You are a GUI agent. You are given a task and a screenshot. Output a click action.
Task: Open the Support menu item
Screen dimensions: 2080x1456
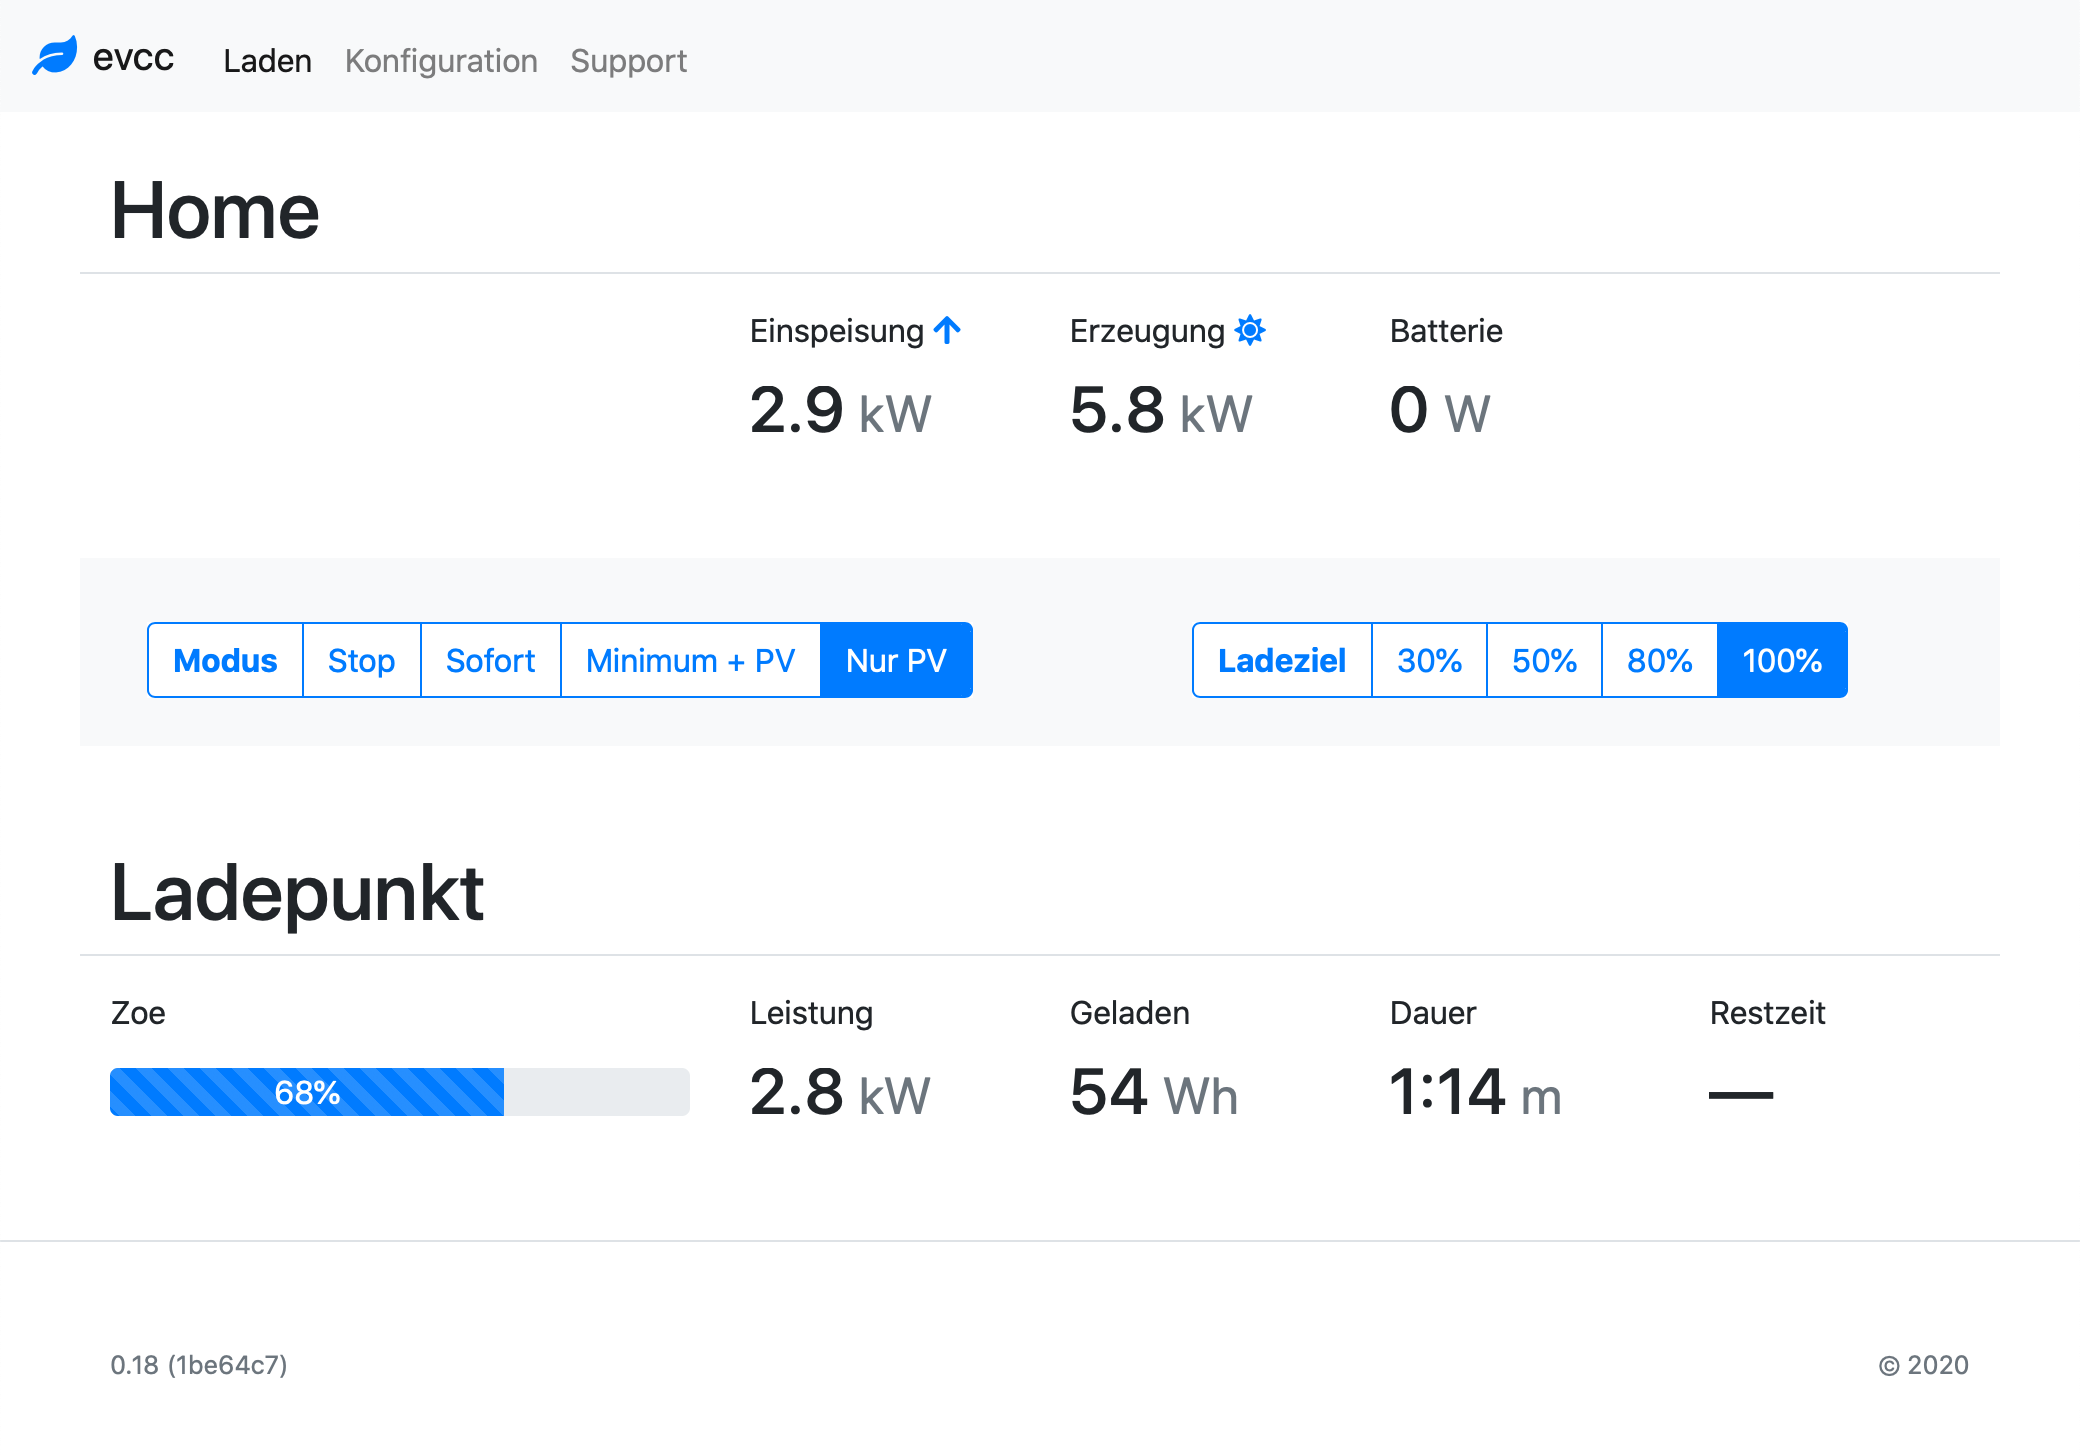pyautogui.click(x=628, y=61)
